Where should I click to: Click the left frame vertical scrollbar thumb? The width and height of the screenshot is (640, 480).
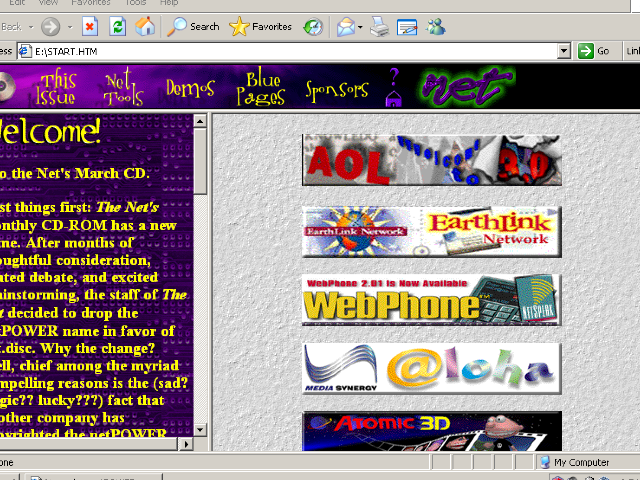tap(200, 161)
